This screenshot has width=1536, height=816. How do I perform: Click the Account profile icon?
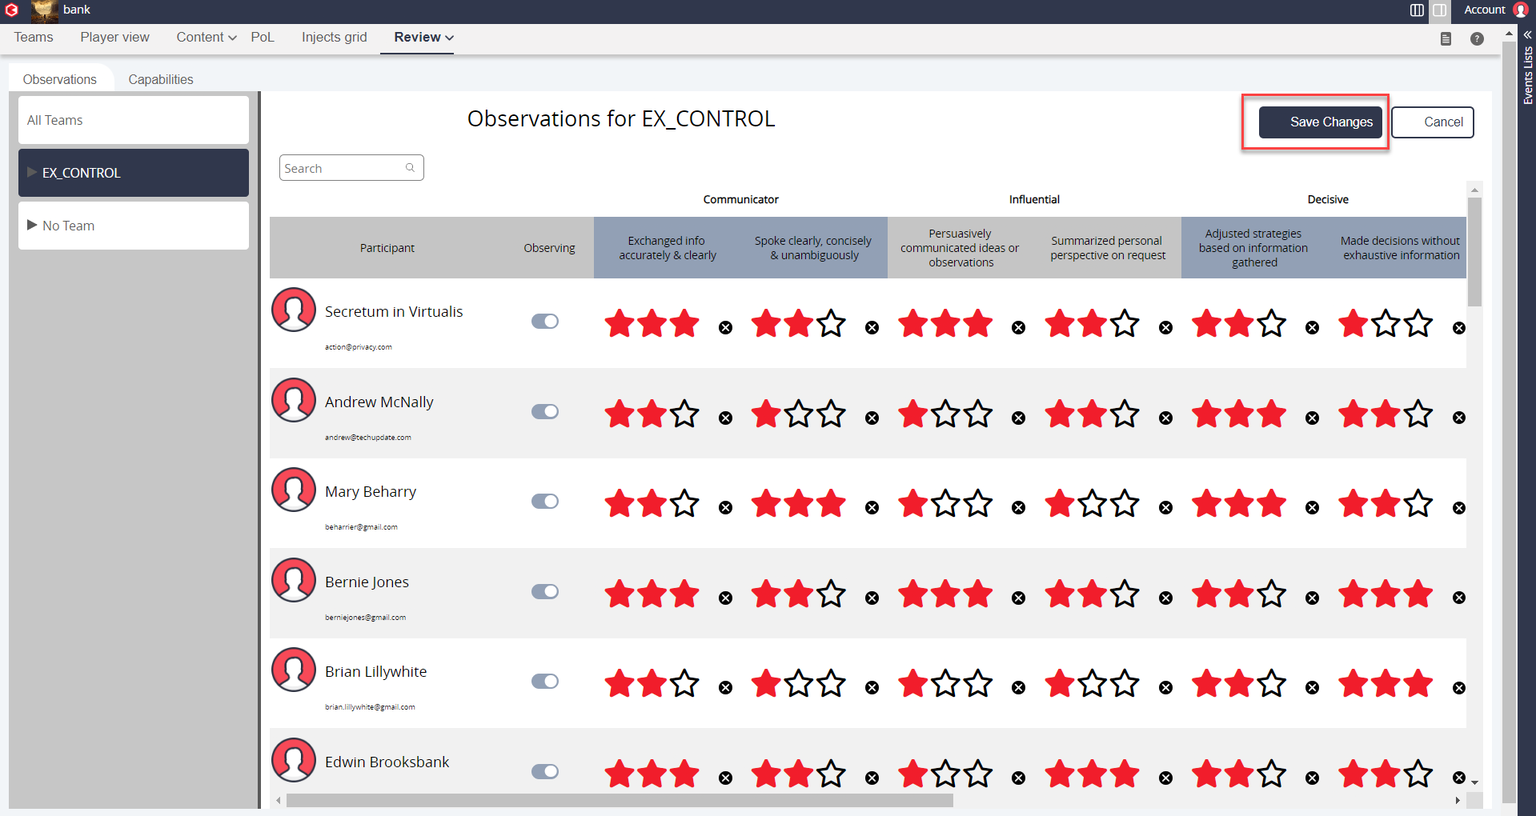(x=1520, y=10)
